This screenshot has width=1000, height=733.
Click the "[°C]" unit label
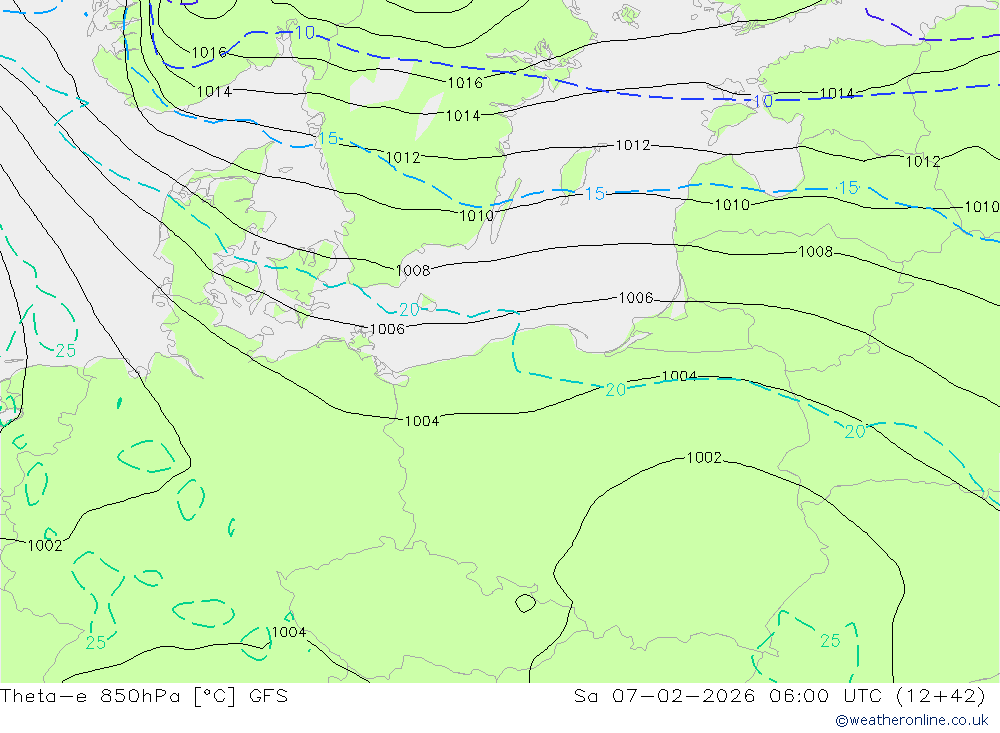(x=214, y=695)
